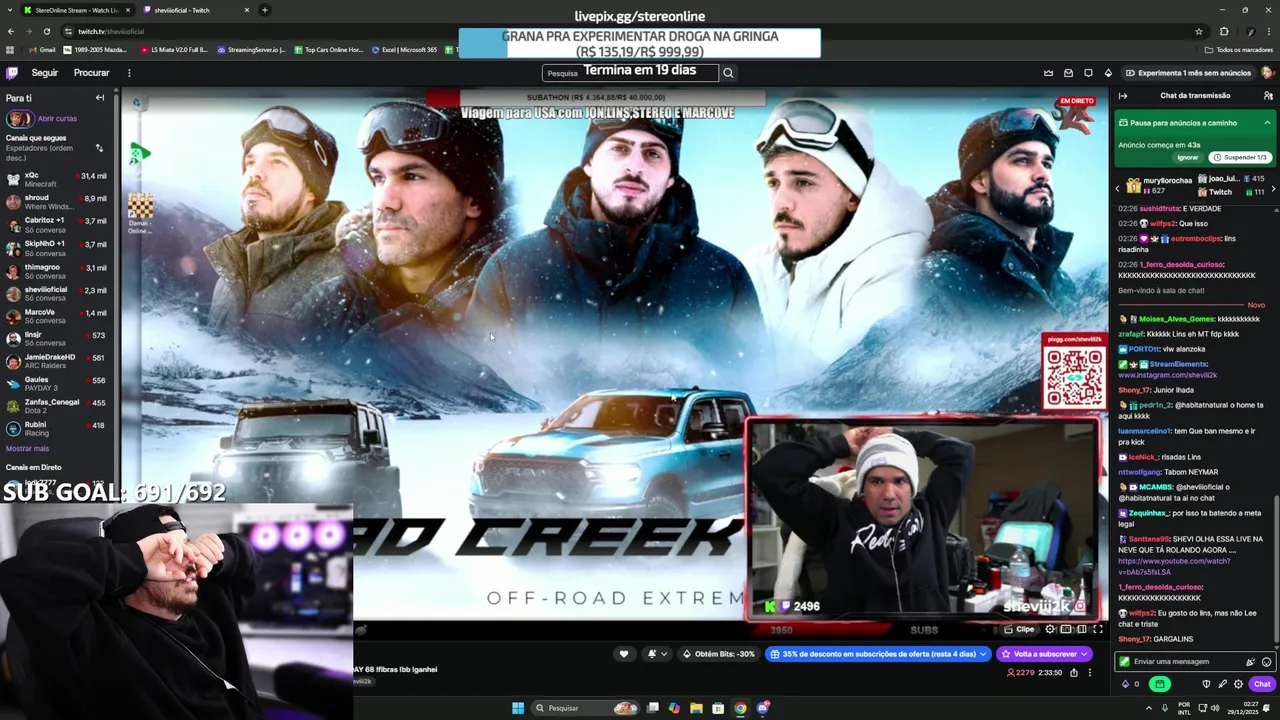
Task: Open the YouTube link in Santtana95's message
Action: tap(1174, 567)
